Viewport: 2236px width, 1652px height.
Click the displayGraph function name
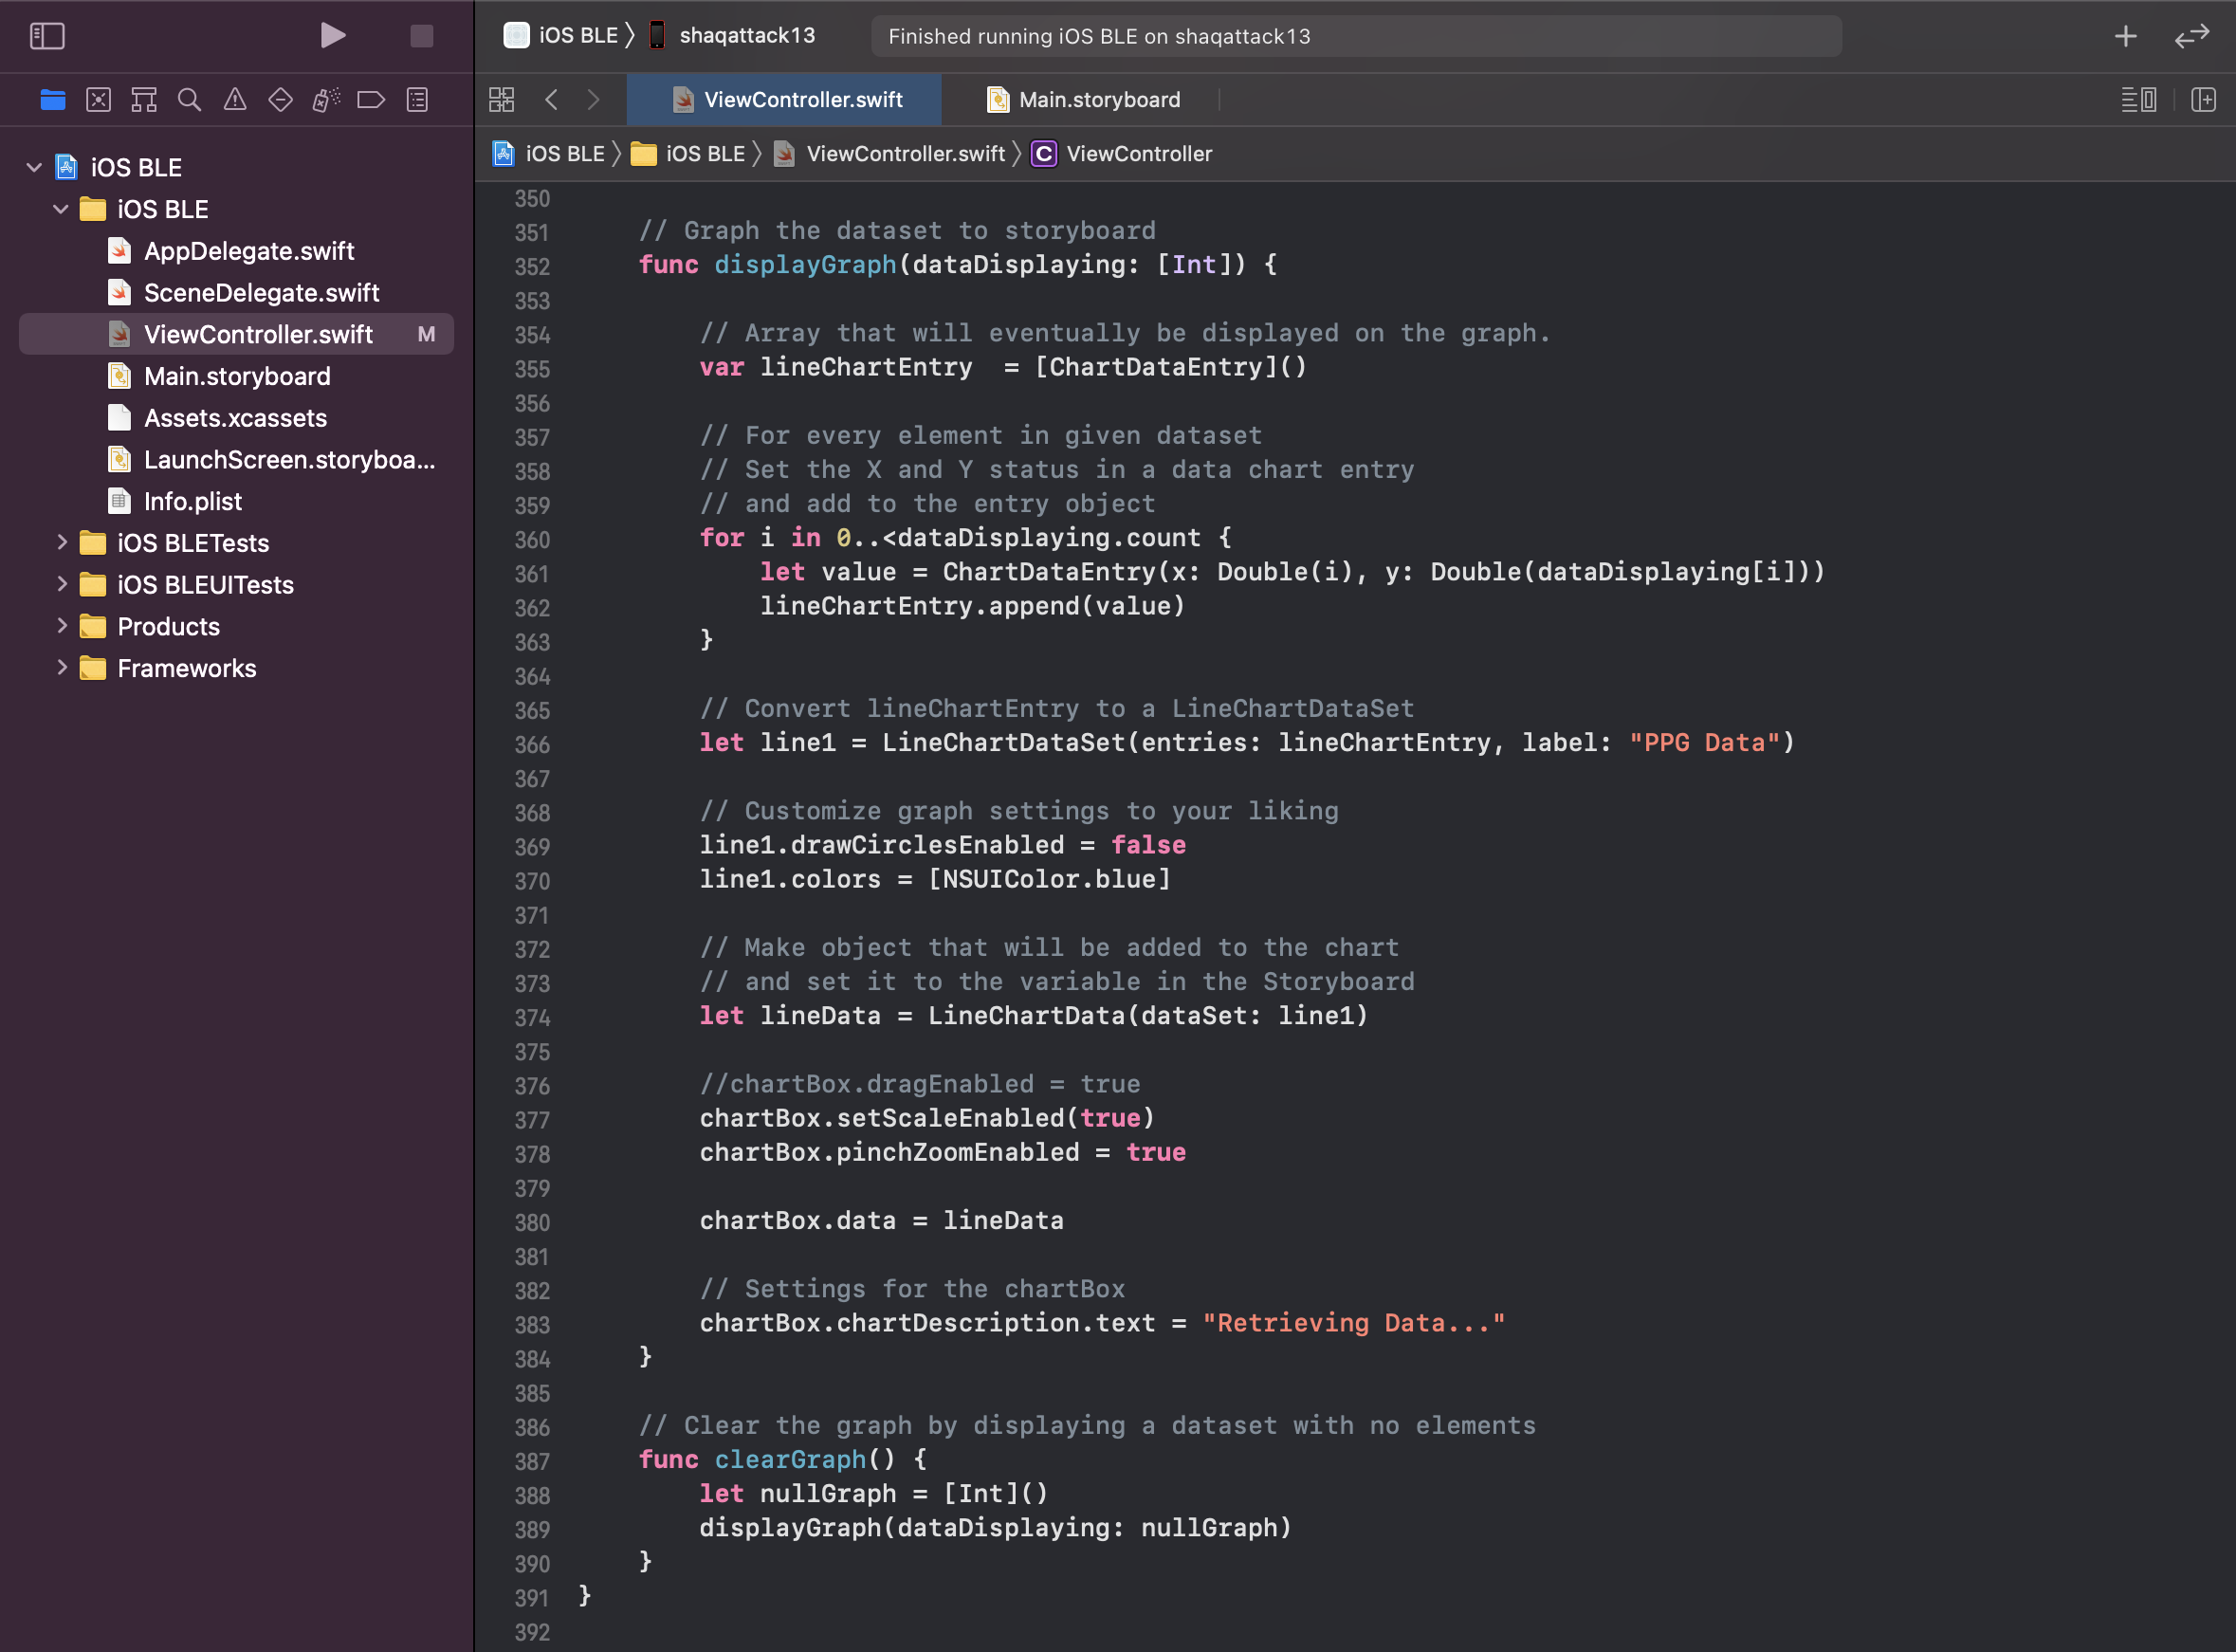805,265
